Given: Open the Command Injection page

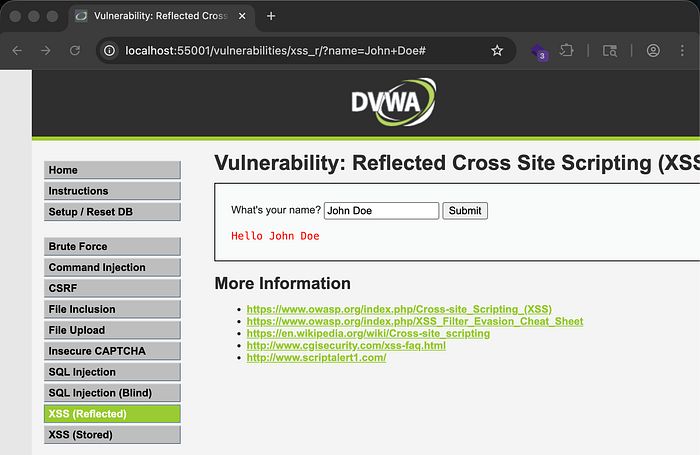Looking at the screenshot, I should point(112,267).
